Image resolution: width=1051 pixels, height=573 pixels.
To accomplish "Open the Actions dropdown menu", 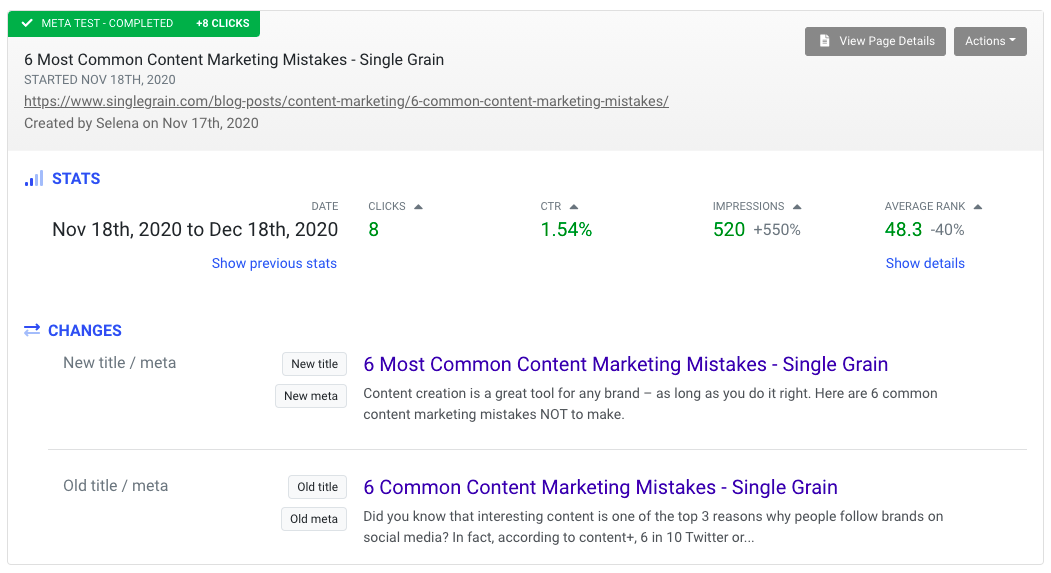I will [990, 42].
